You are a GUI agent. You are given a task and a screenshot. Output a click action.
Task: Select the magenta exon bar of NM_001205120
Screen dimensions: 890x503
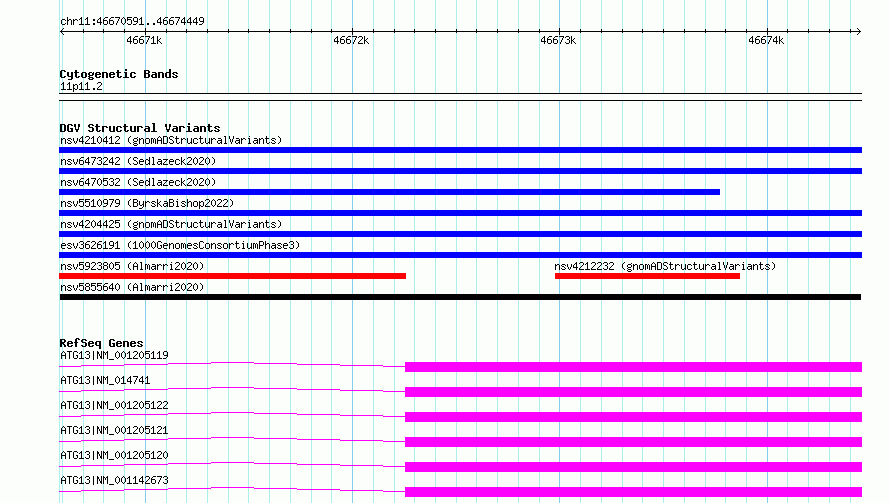click(633, 467)
